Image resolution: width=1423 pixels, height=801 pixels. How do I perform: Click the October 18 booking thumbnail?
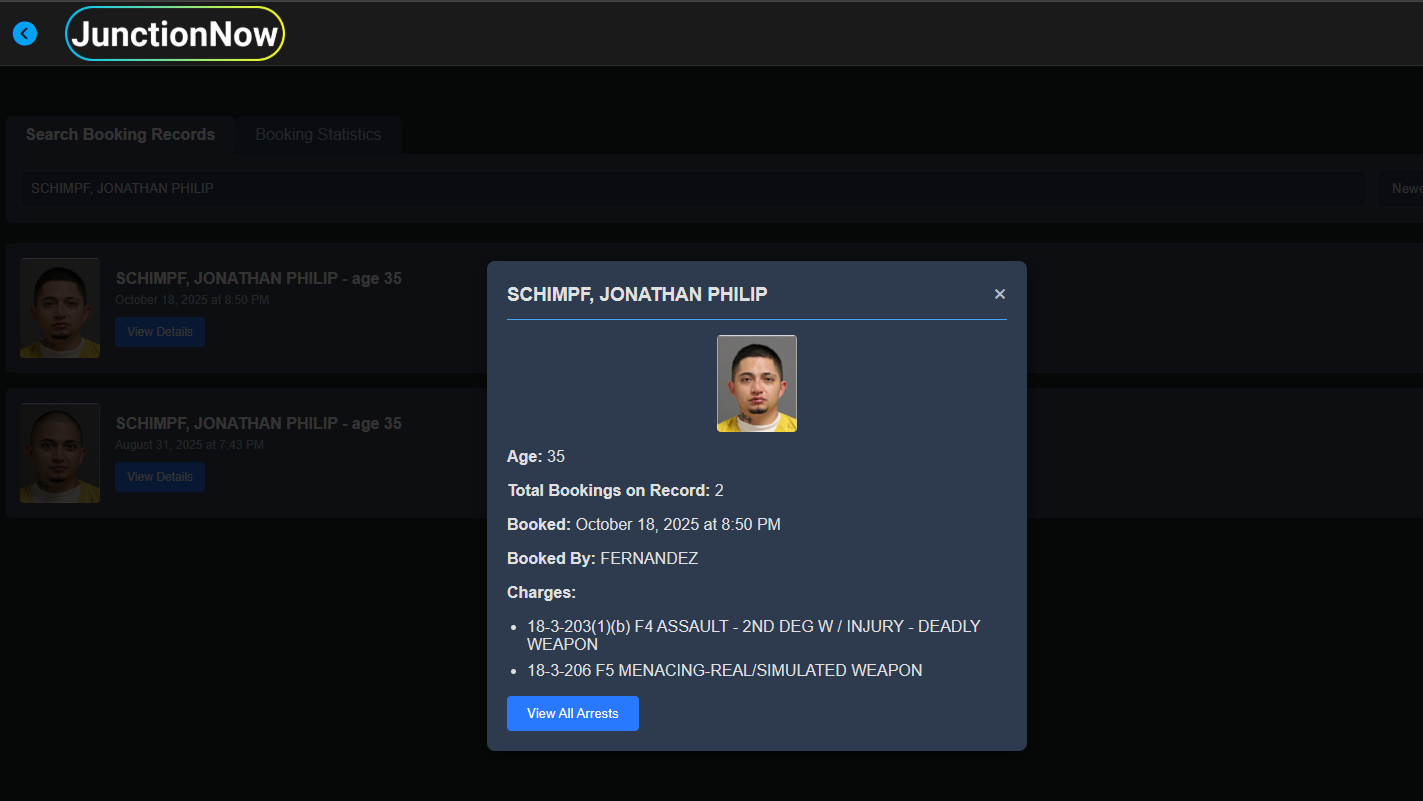(x=60, y=308)
